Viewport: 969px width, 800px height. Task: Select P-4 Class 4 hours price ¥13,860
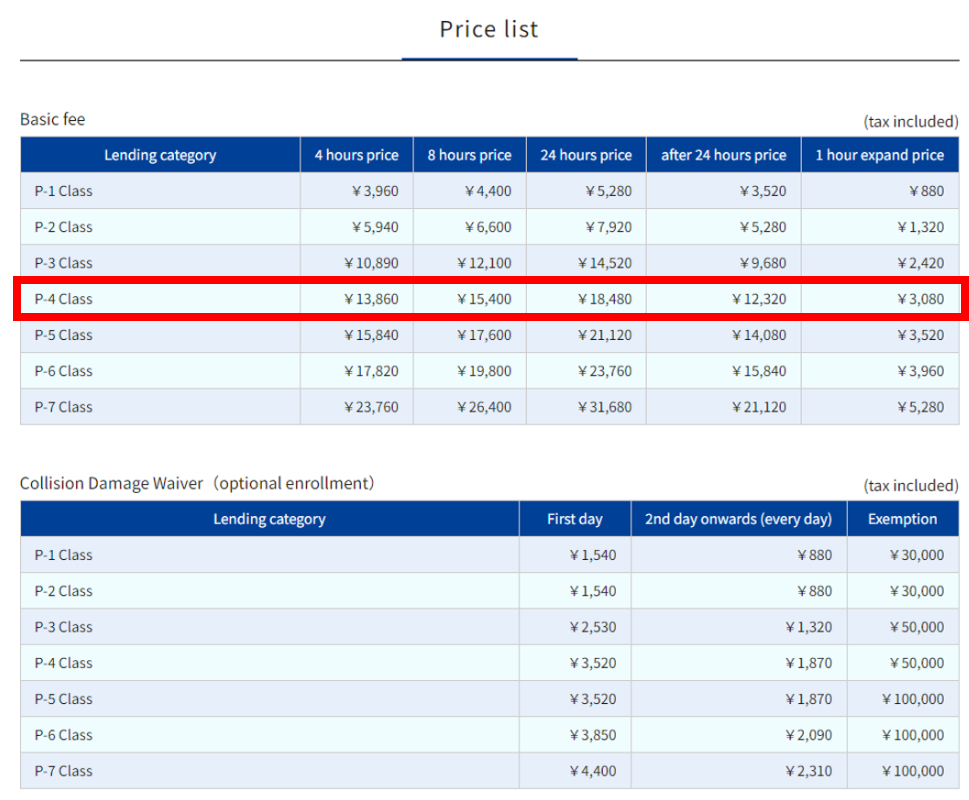371,299
